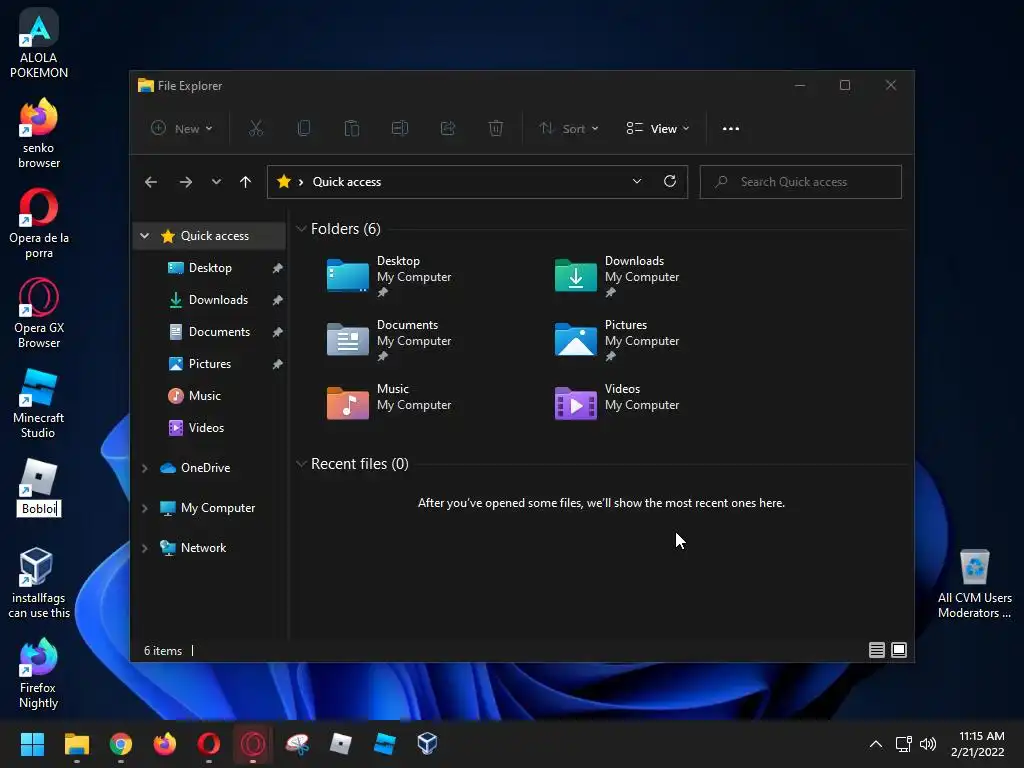Screen dimensions: 1024x768
Task: Select Downloads in the navigation pane
Action: (x=210, y=300)
